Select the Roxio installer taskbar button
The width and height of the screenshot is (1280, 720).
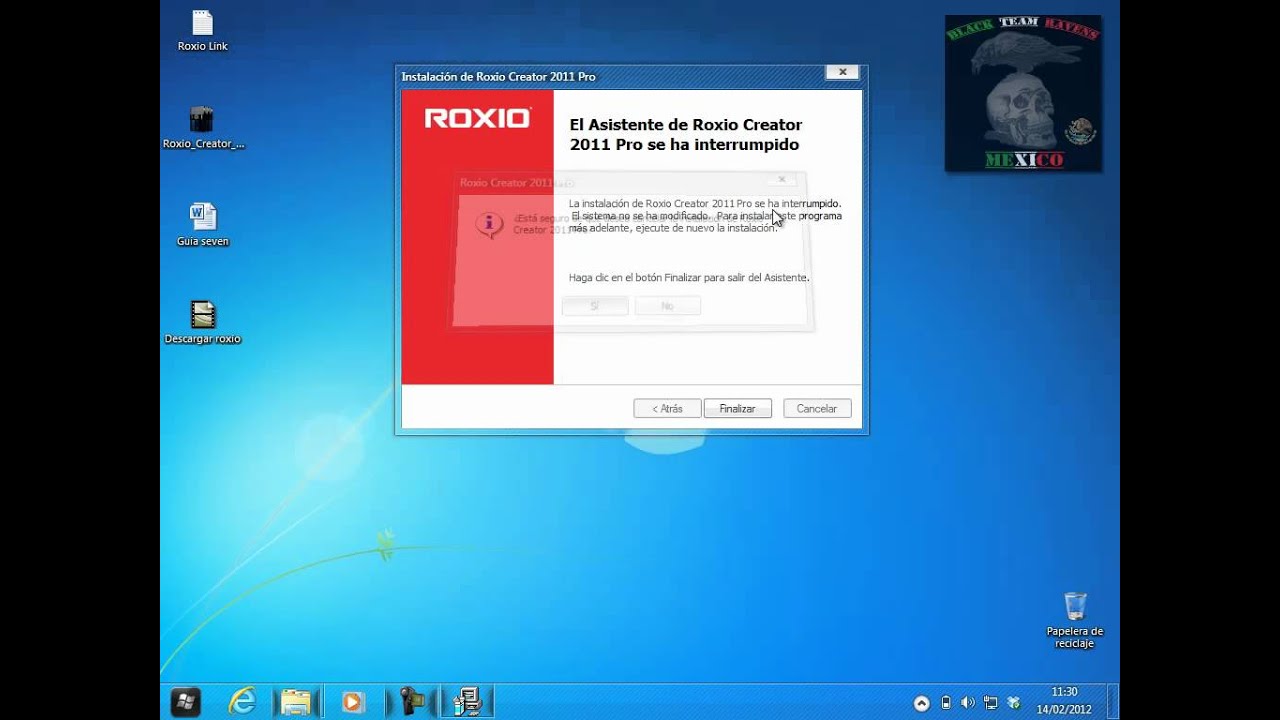pyautogui.click(x=467, y=702)
